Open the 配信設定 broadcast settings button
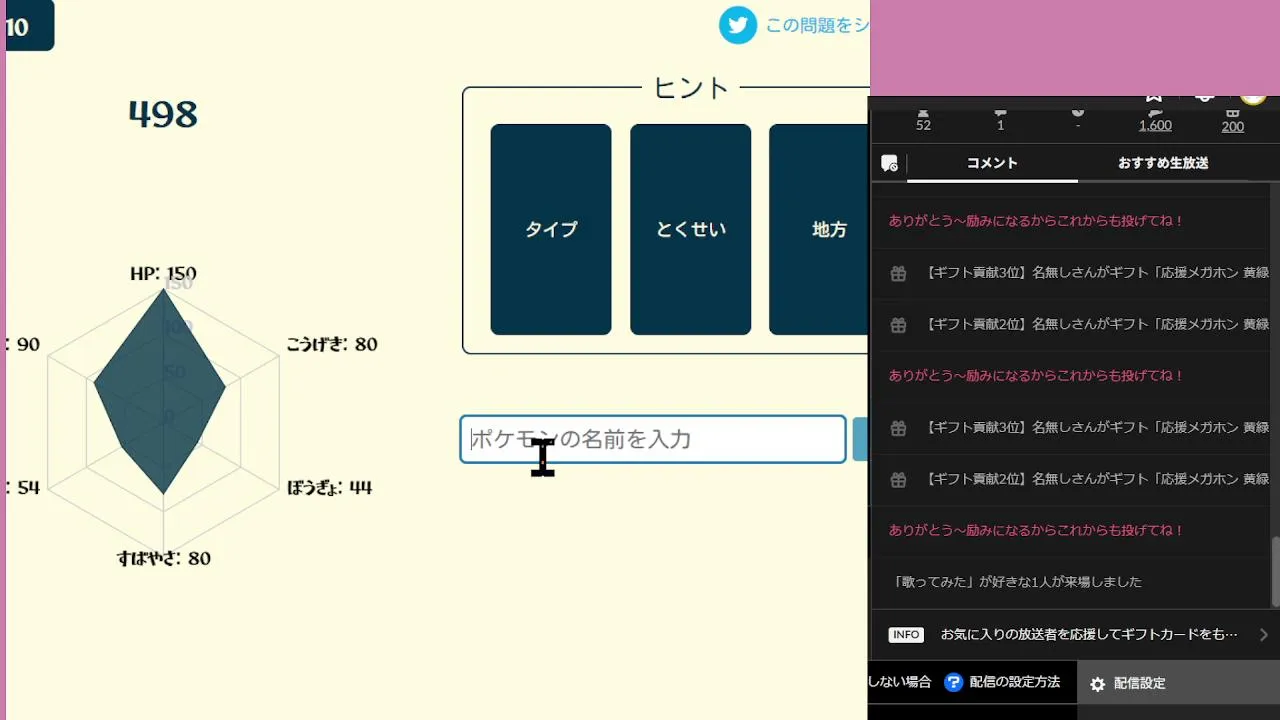 click(1178, 683)
